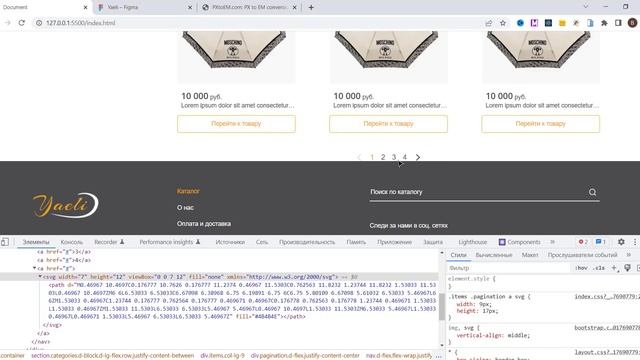640x360 pixels.
Task: Click first product's Перейти к товару button
Action: [x=236, y=124]
